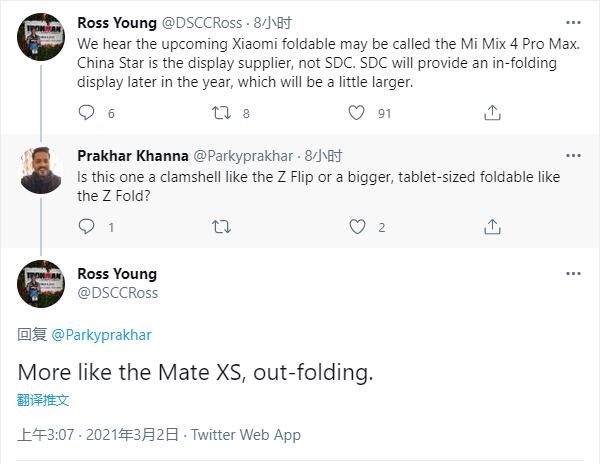Click the 8小时 timestamp on Prakhar's tweet
This screenshot has height=464, width=601.
click(323, 156)
